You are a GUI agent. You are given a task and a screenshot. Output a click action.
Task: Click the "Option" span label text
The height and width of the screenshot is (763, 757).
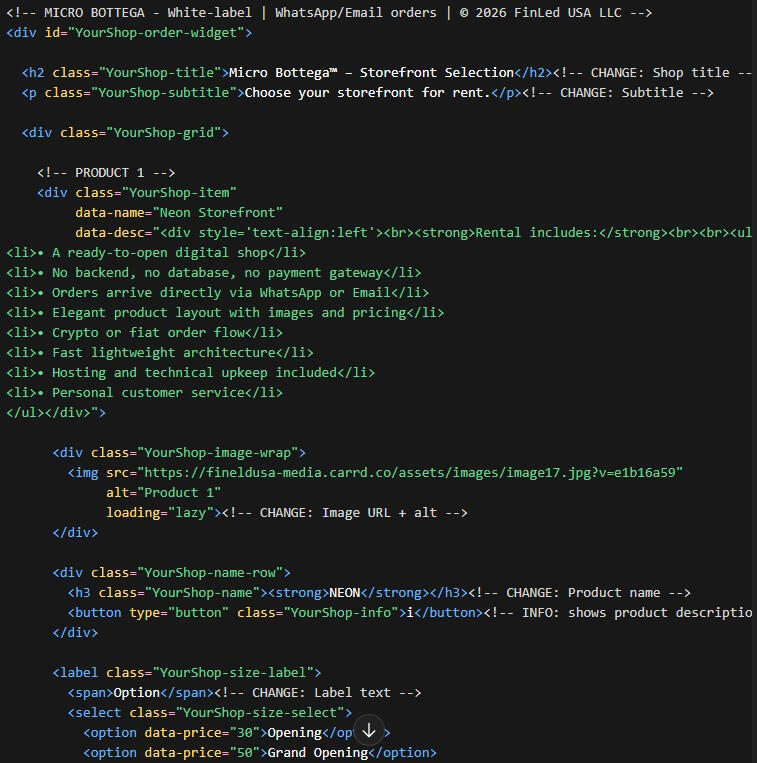[x=136, y=692]
